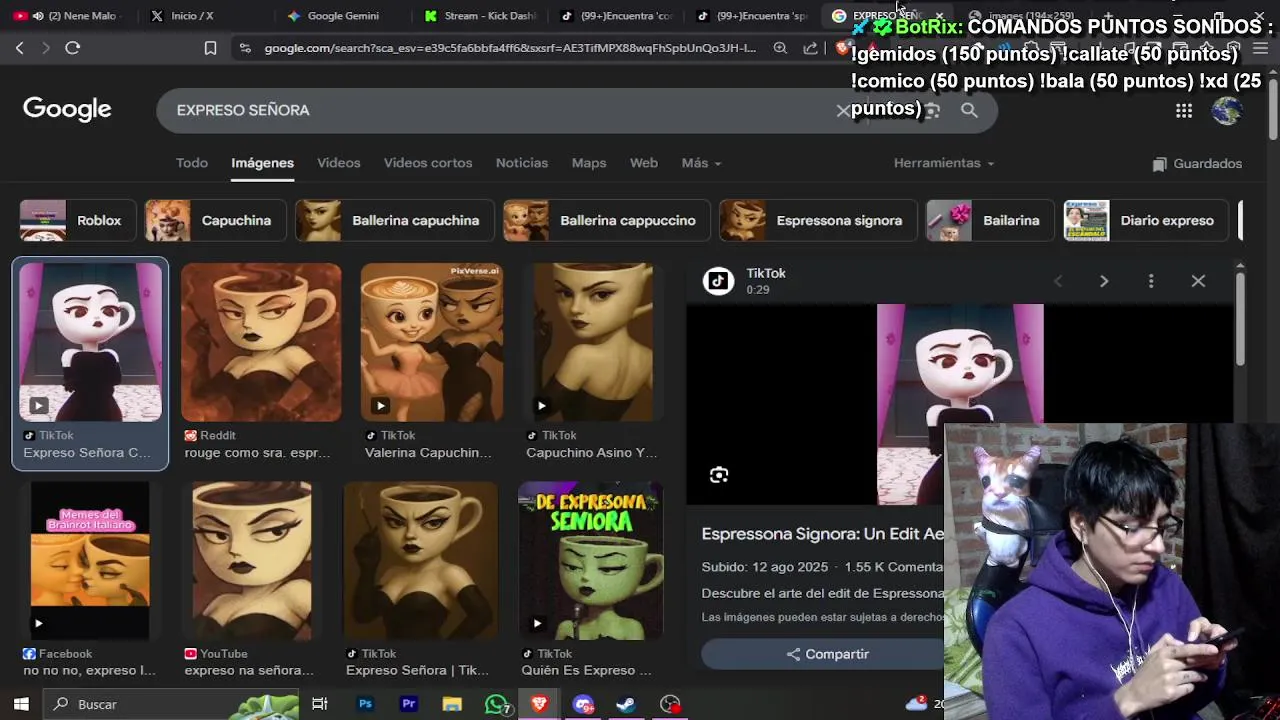Launch Photoshop from the taskbar

[x=365, y=704]
